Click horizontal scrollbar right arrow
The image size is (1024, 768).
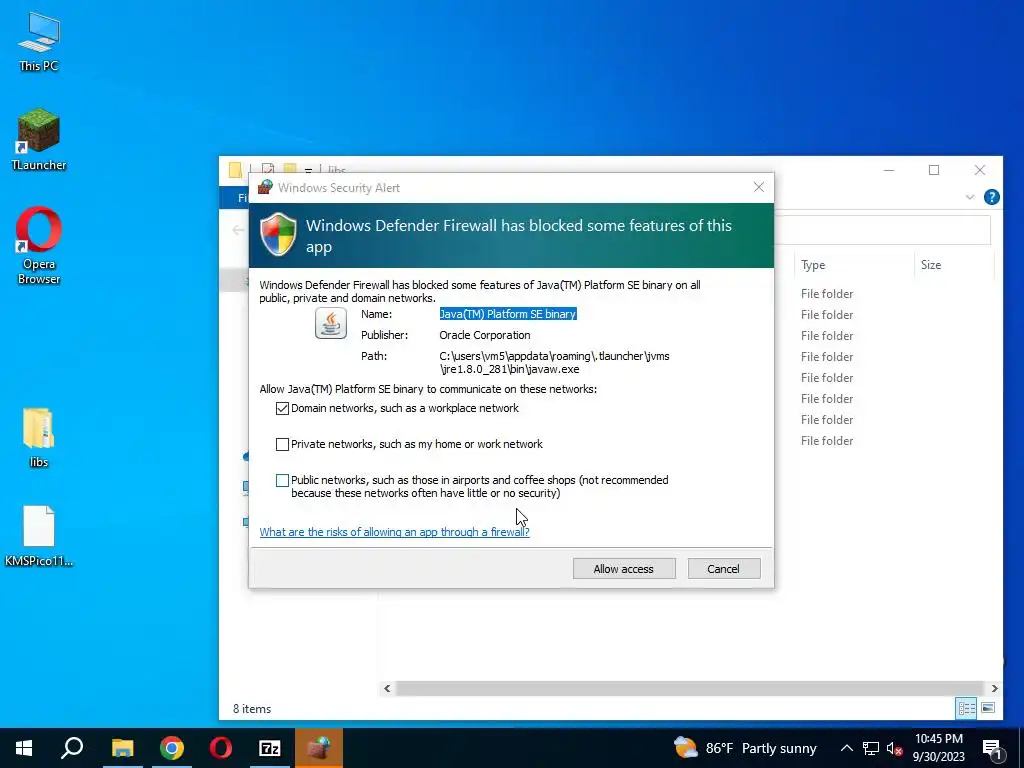point(993,688)
